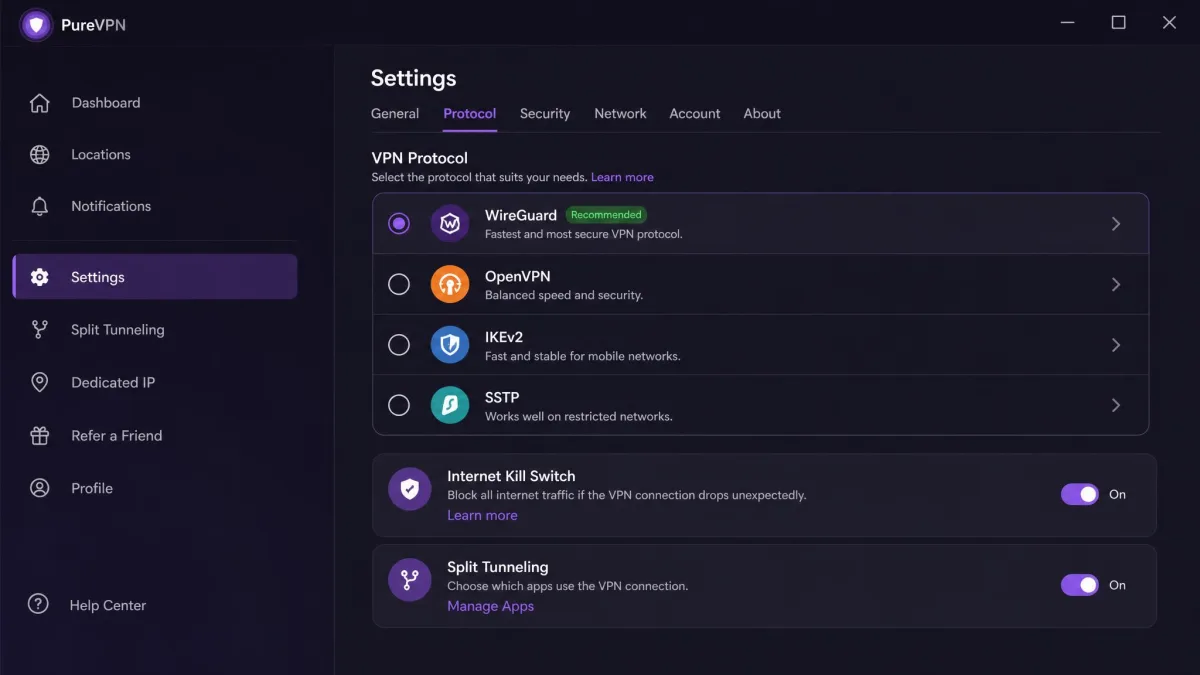Click the Dashboard home icon
This screenshot has height=675, width=1200.
[39, 103]
